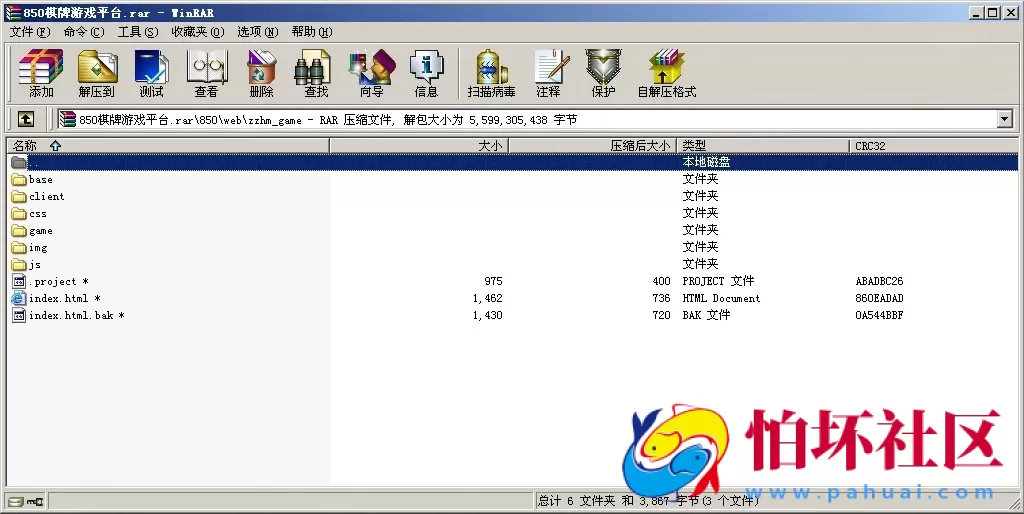Open the View (查看) toolbar icon
The image size is (1024, 514).
[x=206, y=73]
